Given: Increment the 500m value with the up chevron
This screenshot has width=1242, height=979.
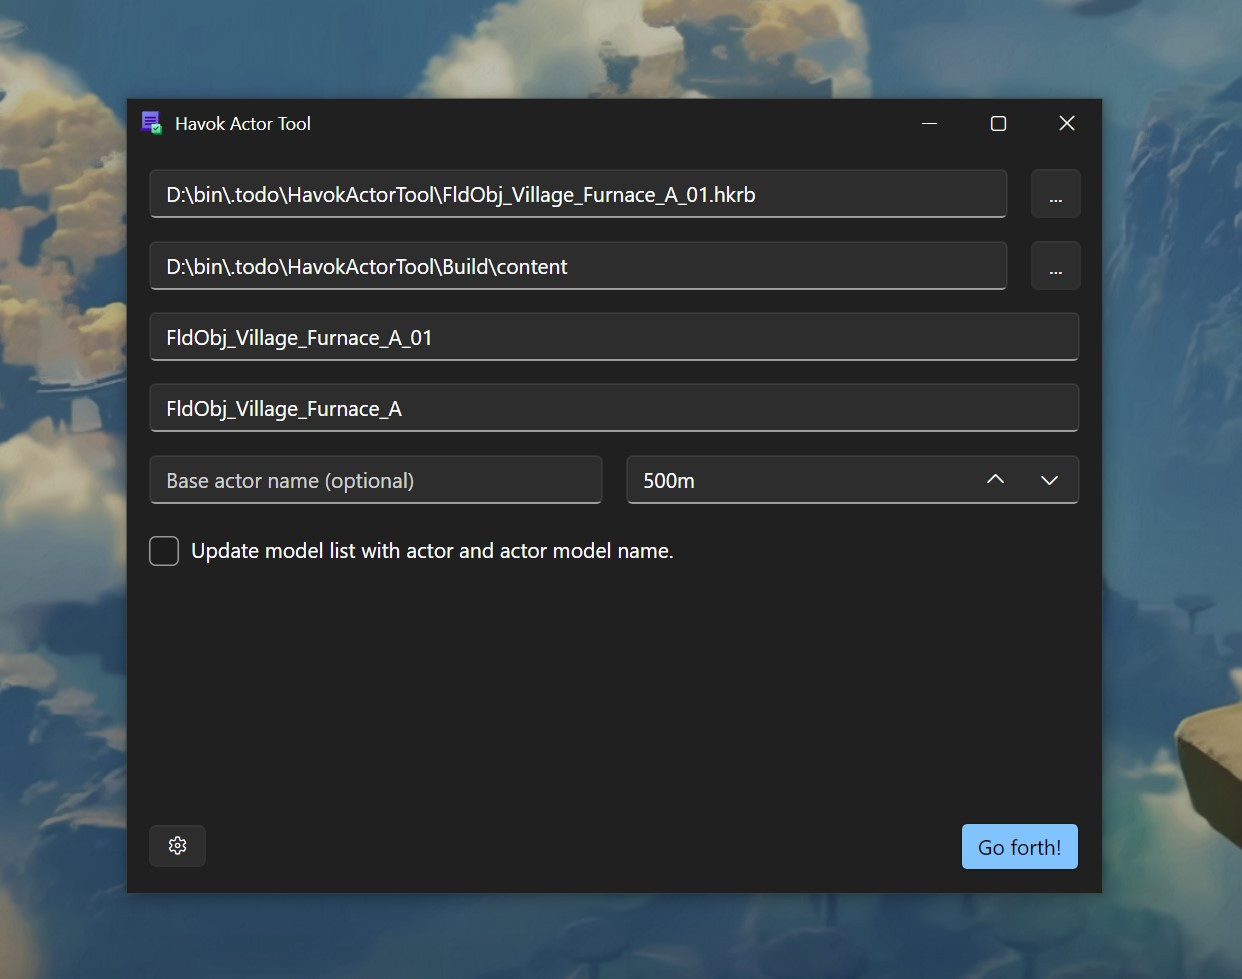Looking at the screenshot, I should 995,480.
